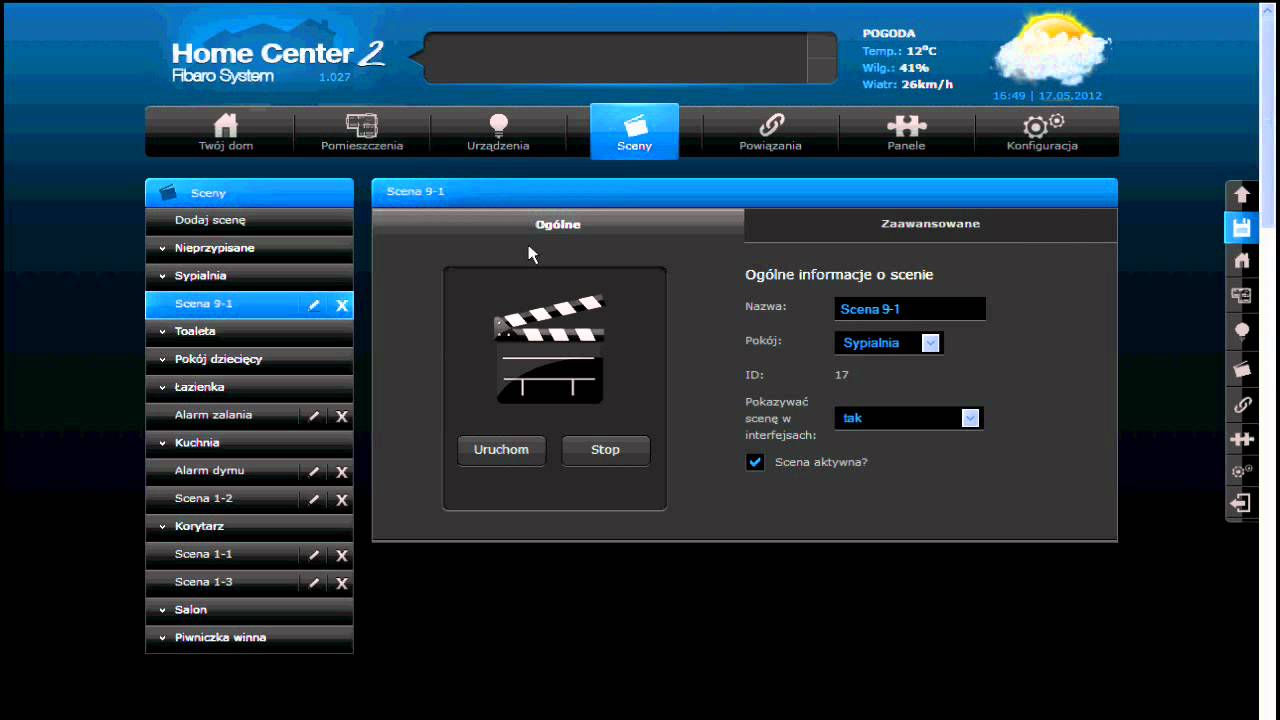
Task: Collapse the Kuchnia group in the scene list
Action: 249,443
